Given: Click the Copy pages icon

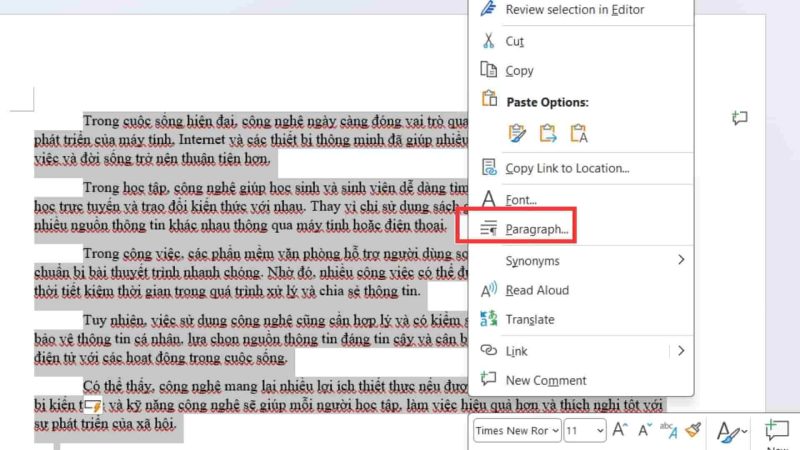Looking at the screenshot, I should (x=488, y=69).
